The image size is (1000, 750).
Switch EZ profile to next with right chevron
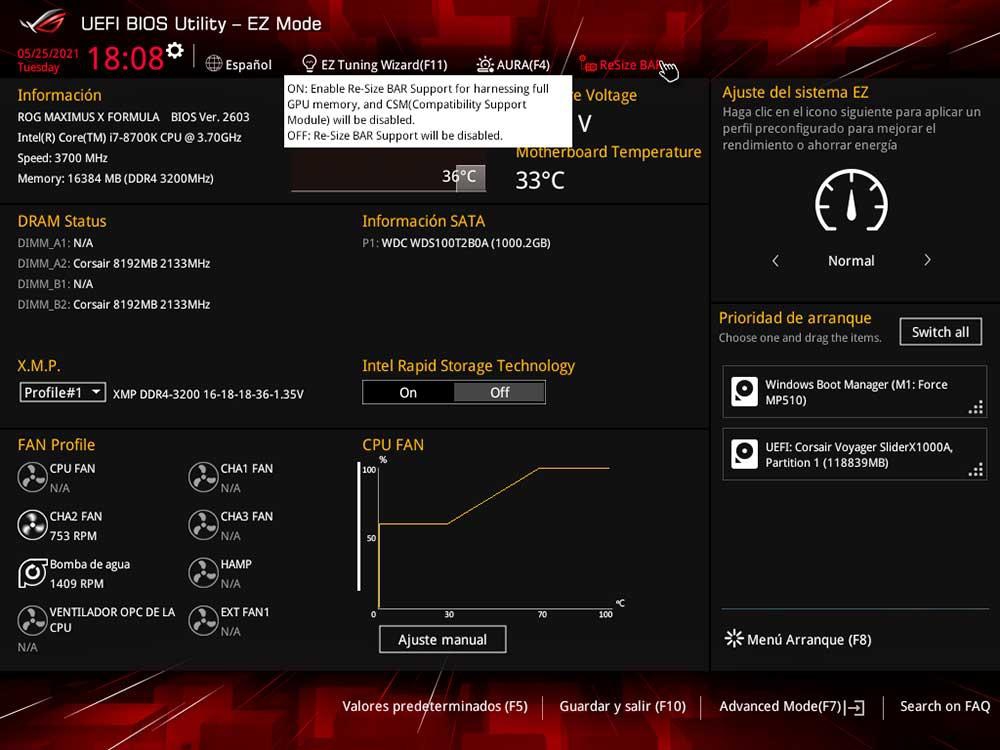[927, 260]
